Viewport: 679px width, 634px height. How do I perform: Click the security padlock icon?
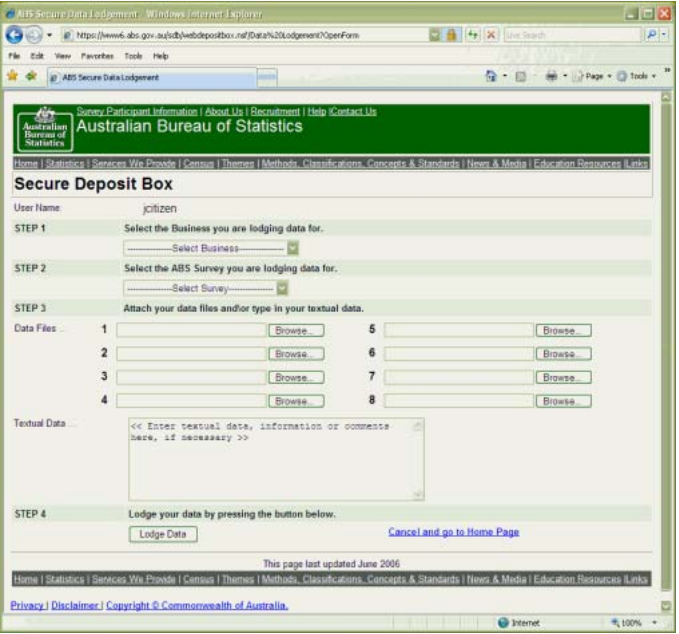pos(451,35)
